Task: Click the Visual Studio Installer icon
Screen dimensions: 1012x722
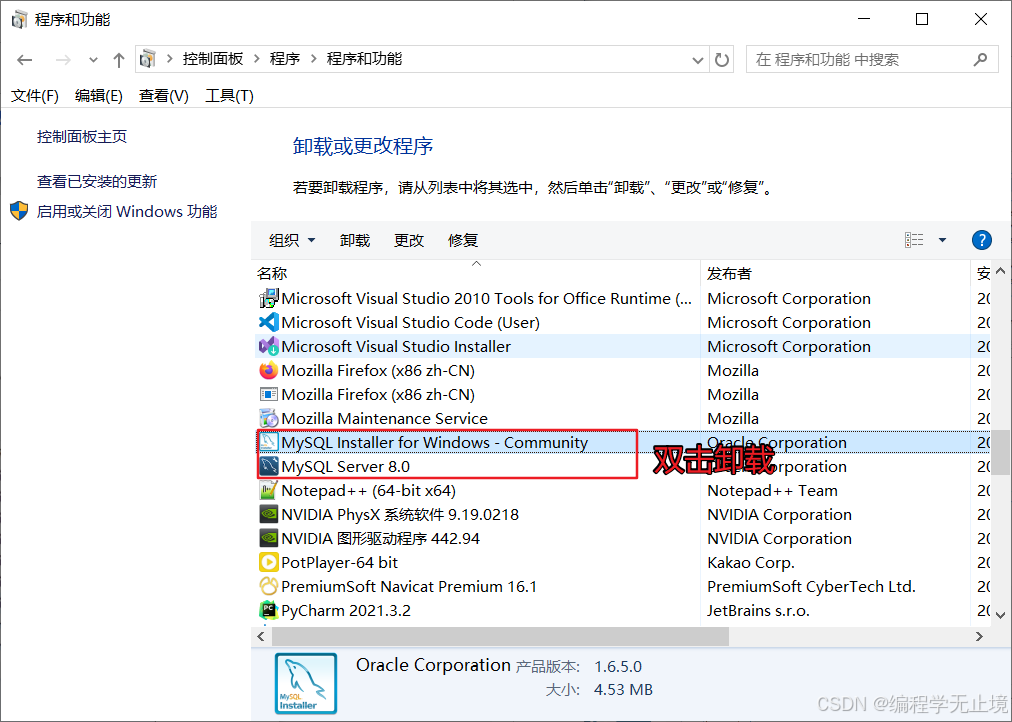Action: [268, 346]
